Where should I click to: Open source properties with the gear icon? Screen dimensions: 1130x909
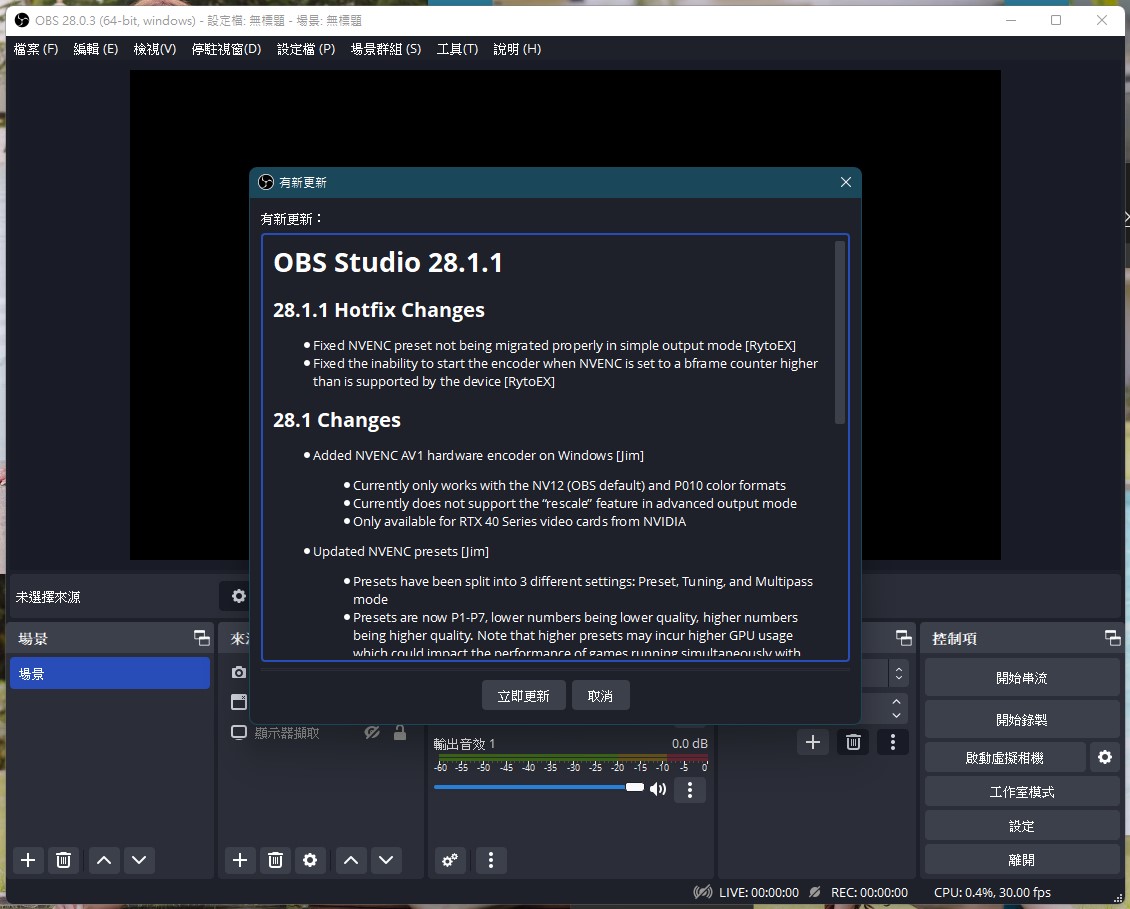point(310,860)
